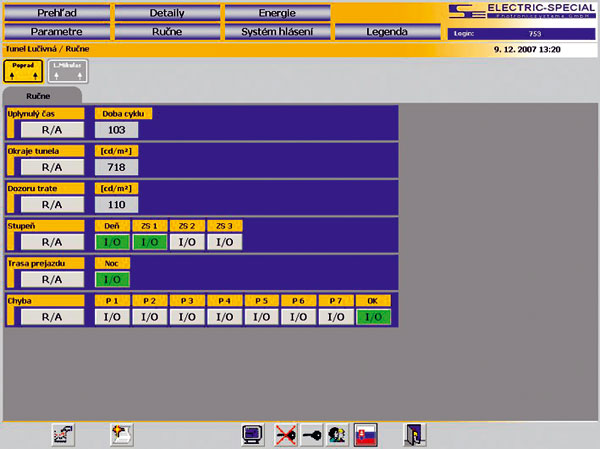Screen dimensions: 600x449
Task: Toggle the Deň I/O switch
Action: coord(109,241)
